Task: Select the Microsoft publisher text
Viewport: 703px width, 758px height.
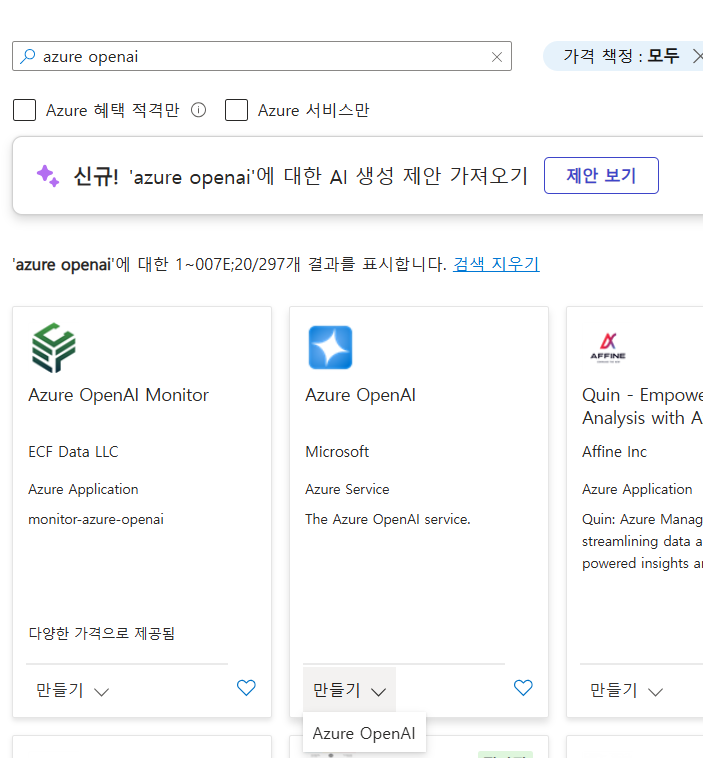Action: [x=337, y=452]
